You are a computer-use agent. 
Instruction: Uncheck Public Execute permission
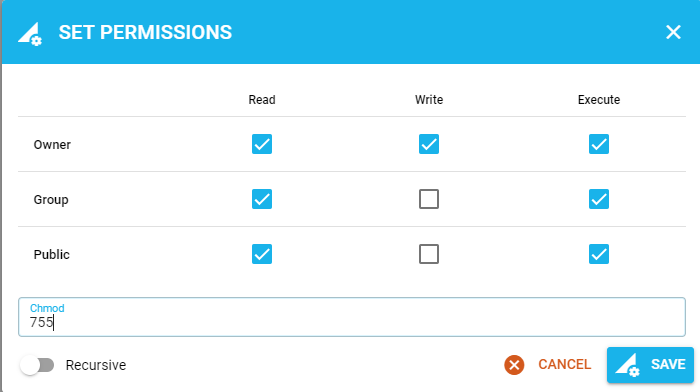click(x=599, y=254)
